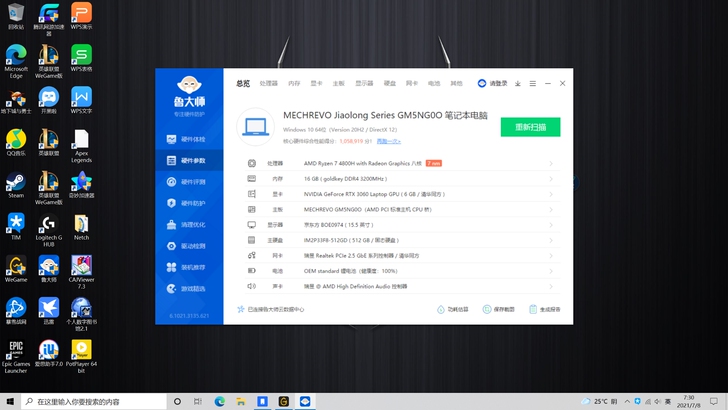Open the notification center icon

pos(714,402)
